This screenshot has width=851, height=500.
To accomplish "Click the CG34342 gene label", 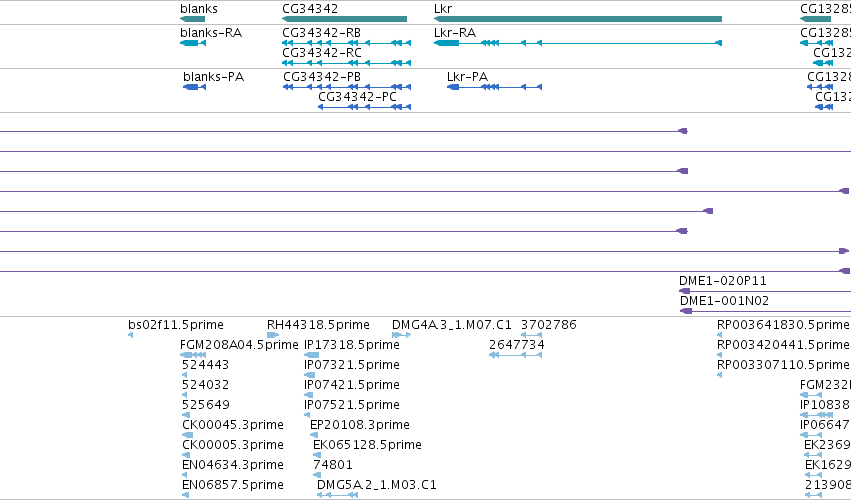I will [310, 9].
